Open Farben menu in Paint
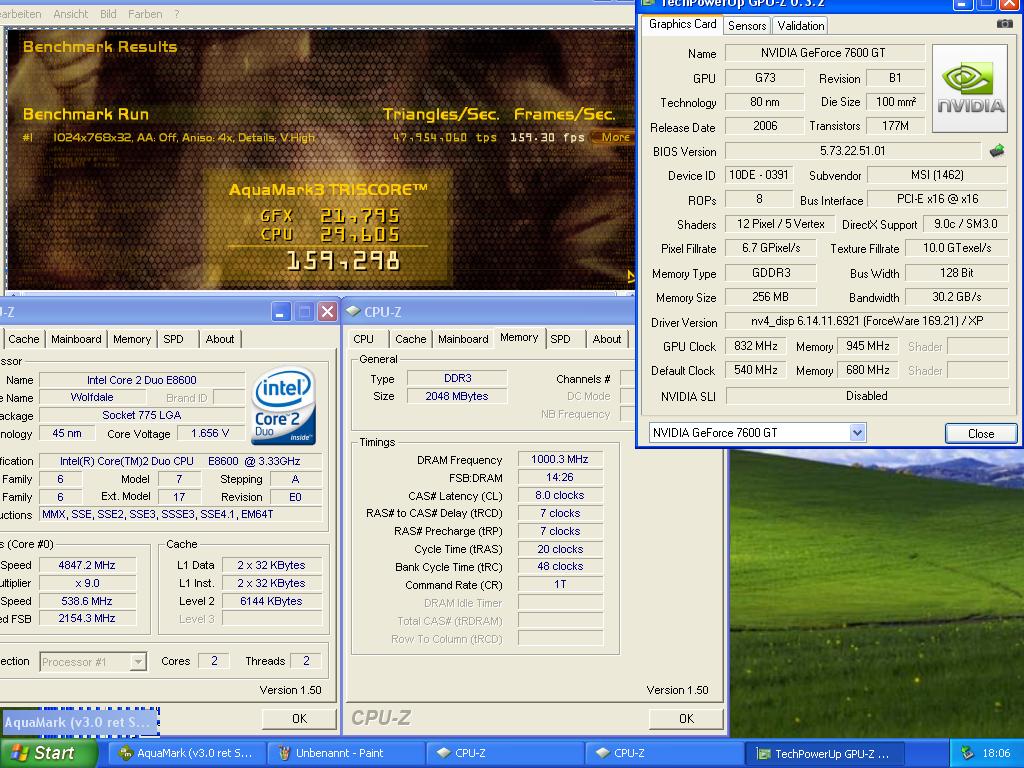1024x768 pixels. pyautogui.click(x=145, y=14)
